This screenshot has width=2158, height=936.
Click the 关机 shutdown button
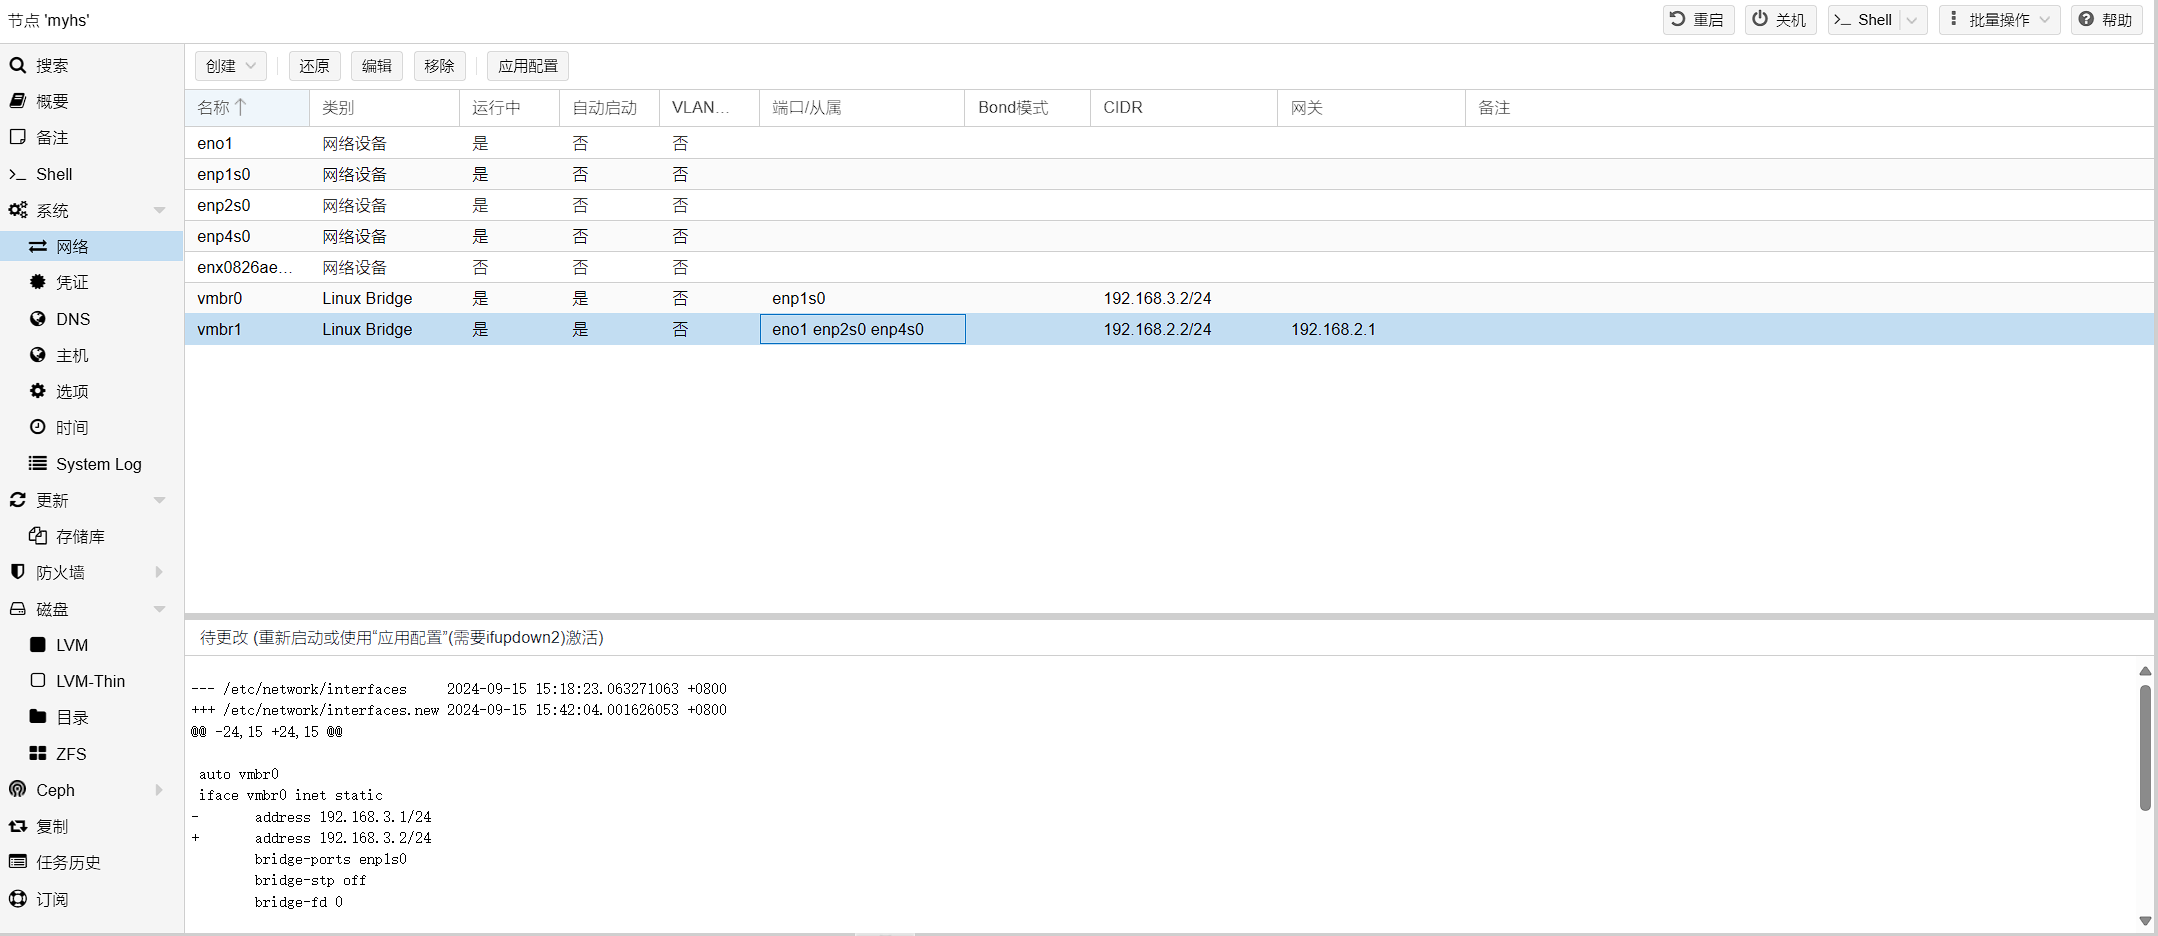[1780, 20]
